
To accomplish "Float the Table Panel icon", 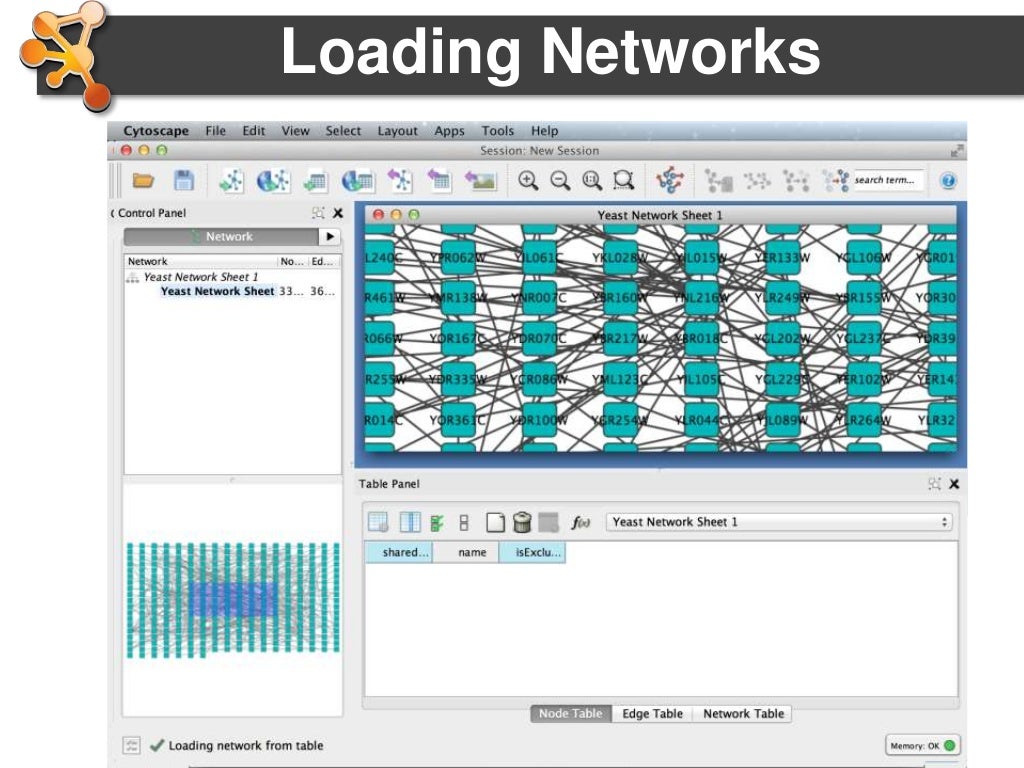I will coord(935,484).
